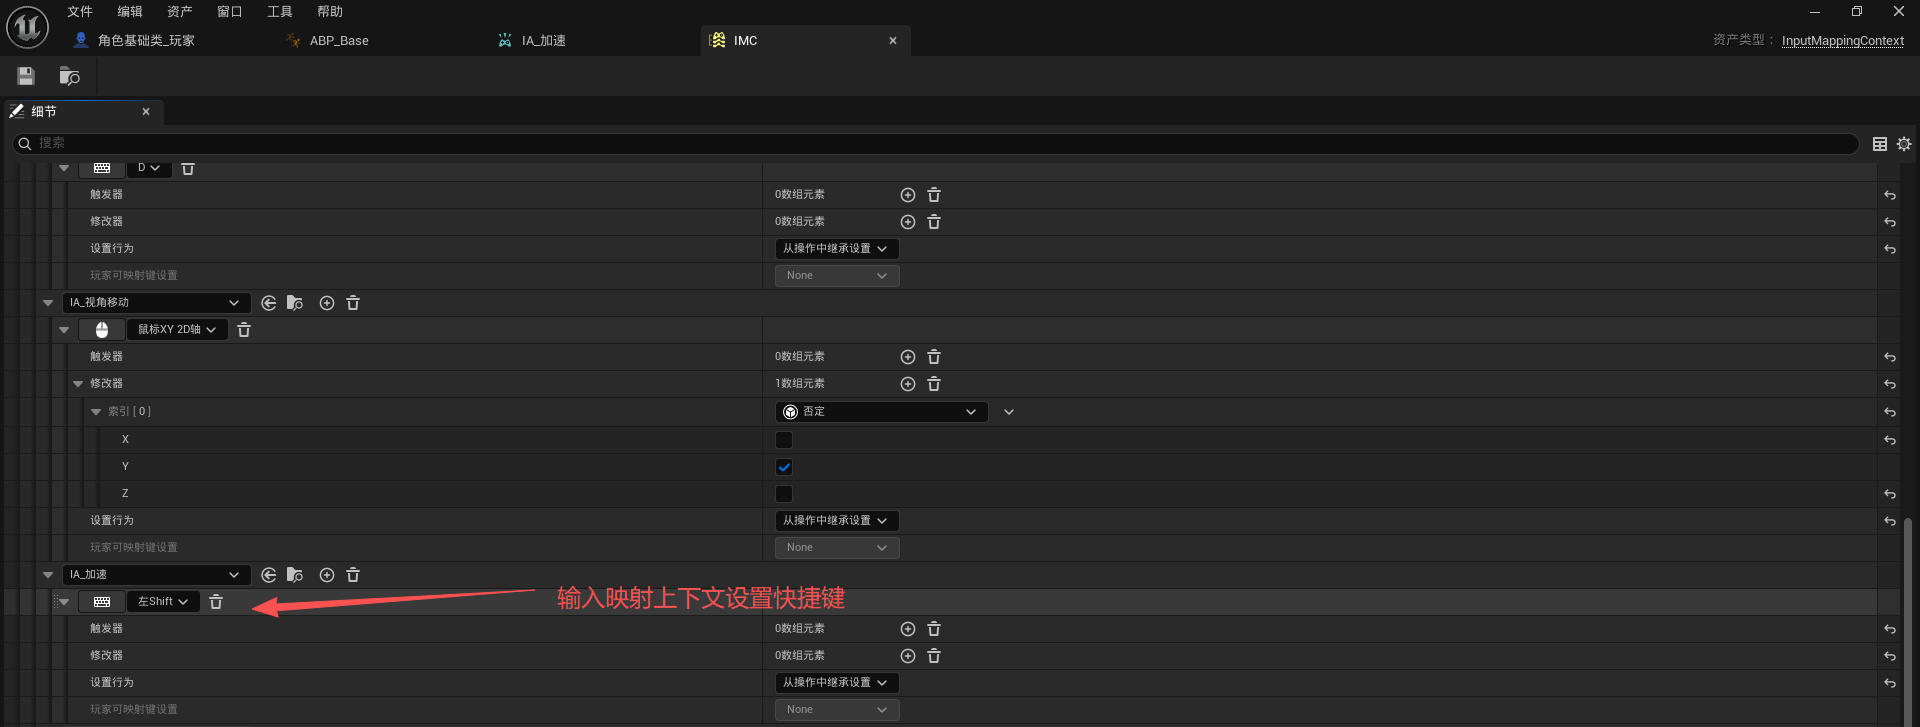This screenshot has width=1920, height=727.
Task: Delete the IA_加速 action mapping
Action: pyautogui.click(x=353, y=575)
